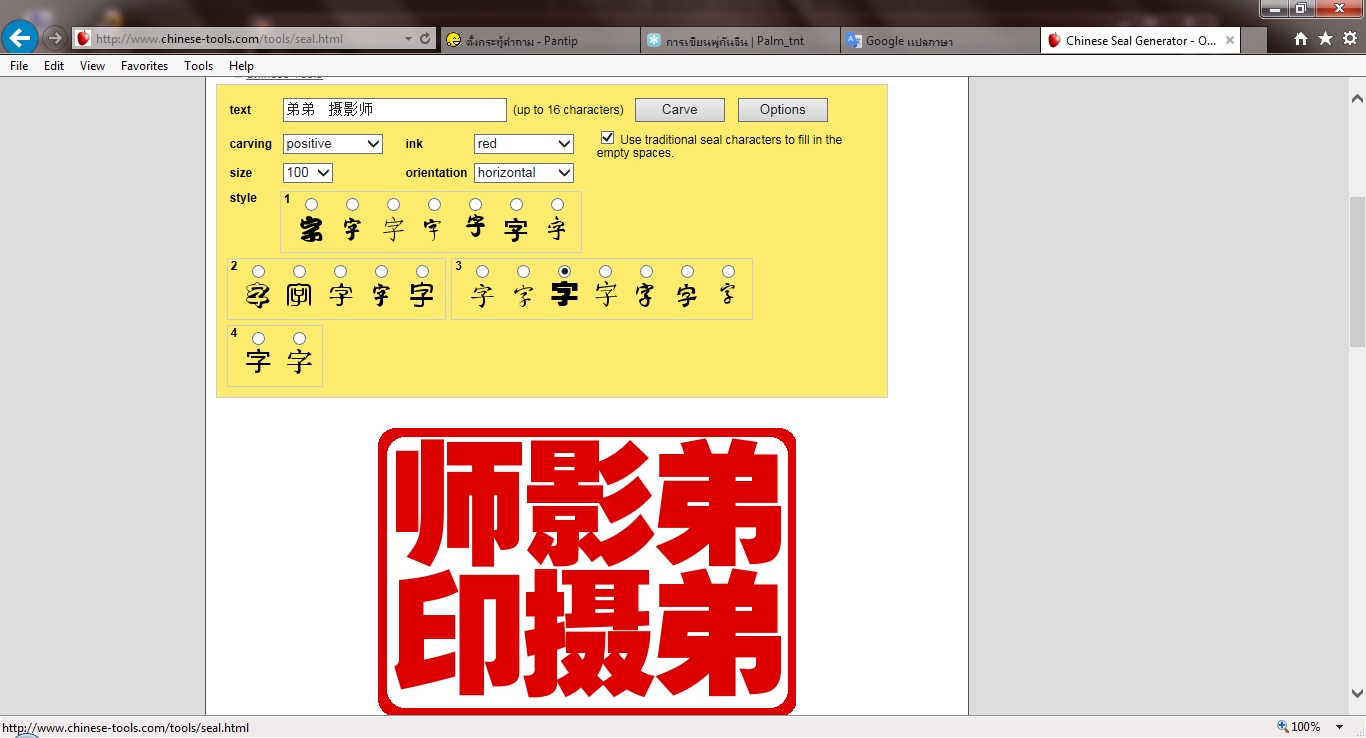Switch to the Palm_tnt tab
Viewport: 1366px width, 738px height.
(740, 41)
